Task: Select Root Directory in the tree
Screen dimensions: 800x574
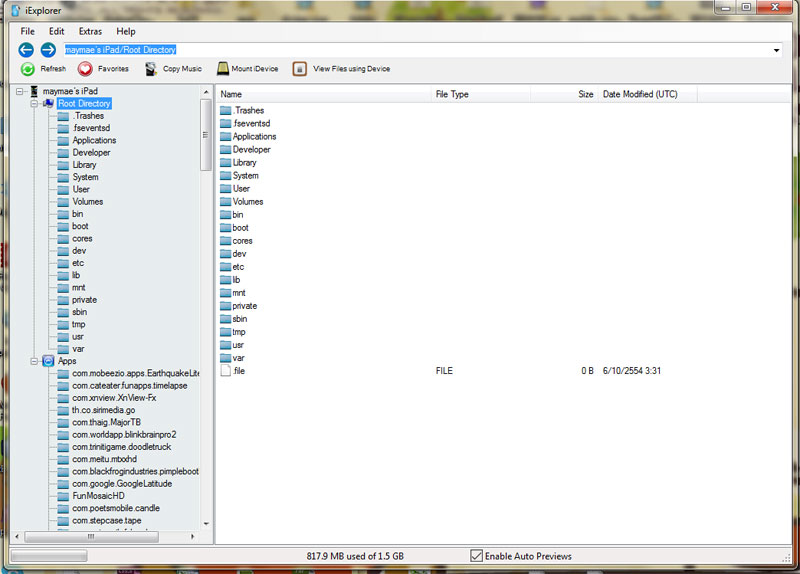Action: pos(84,104)
